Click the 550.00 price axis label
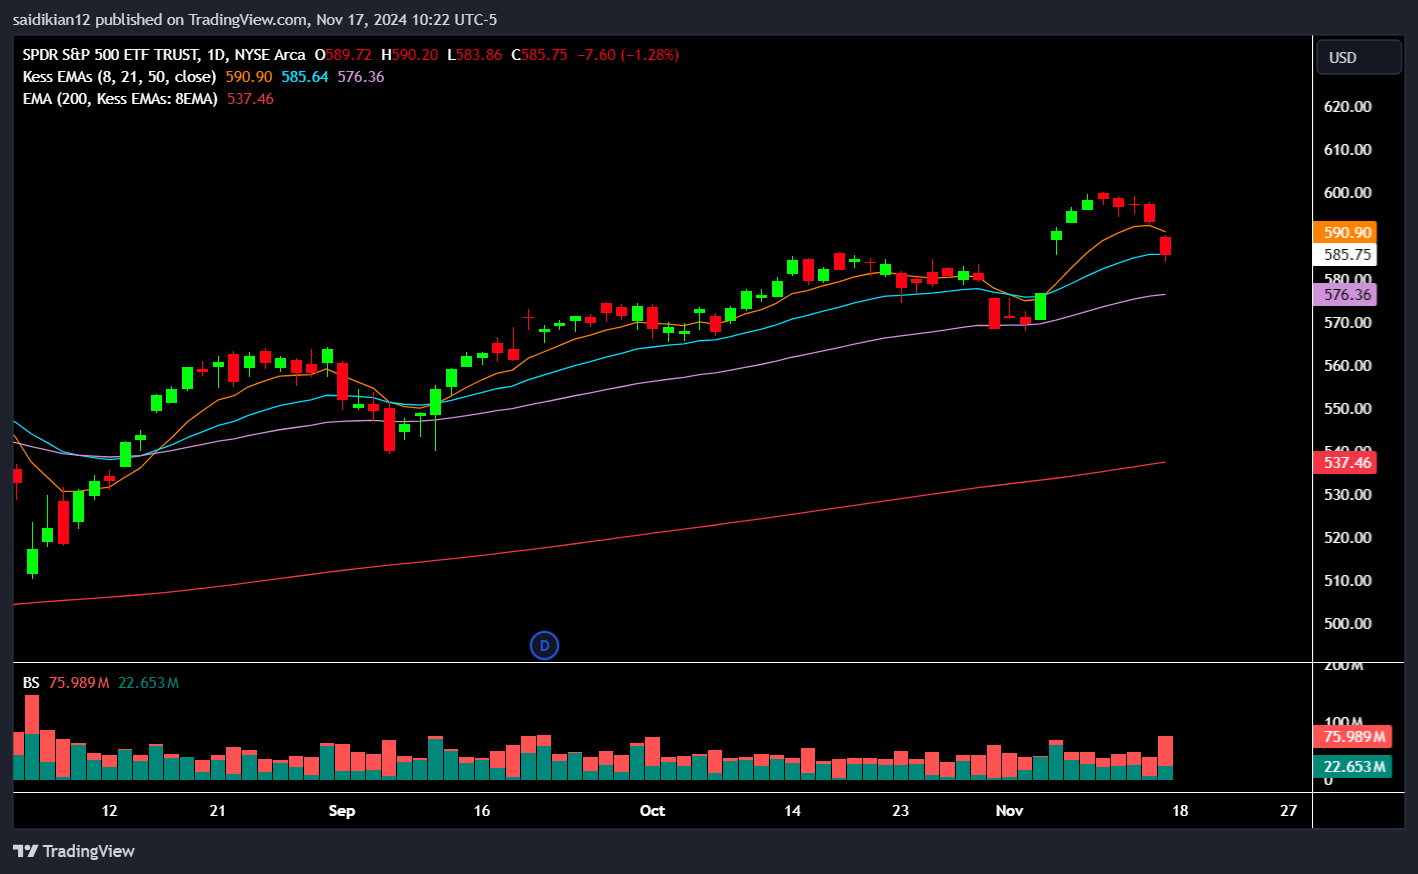Screen dimensions: 1418x874 point(1347,408)
